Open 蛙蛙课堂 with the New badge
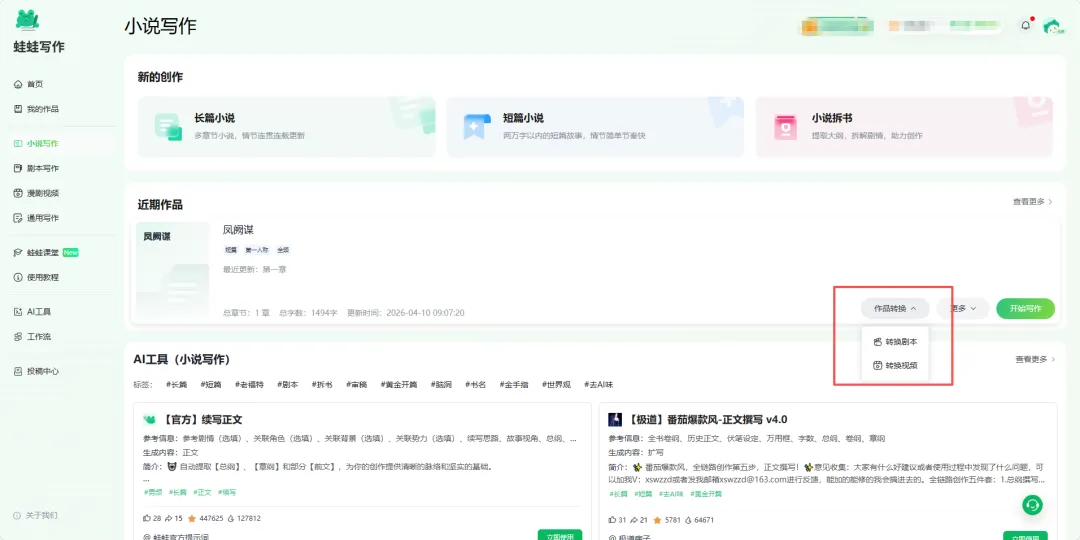Viewport: 1080px width, 540px height. coord(46,252)
